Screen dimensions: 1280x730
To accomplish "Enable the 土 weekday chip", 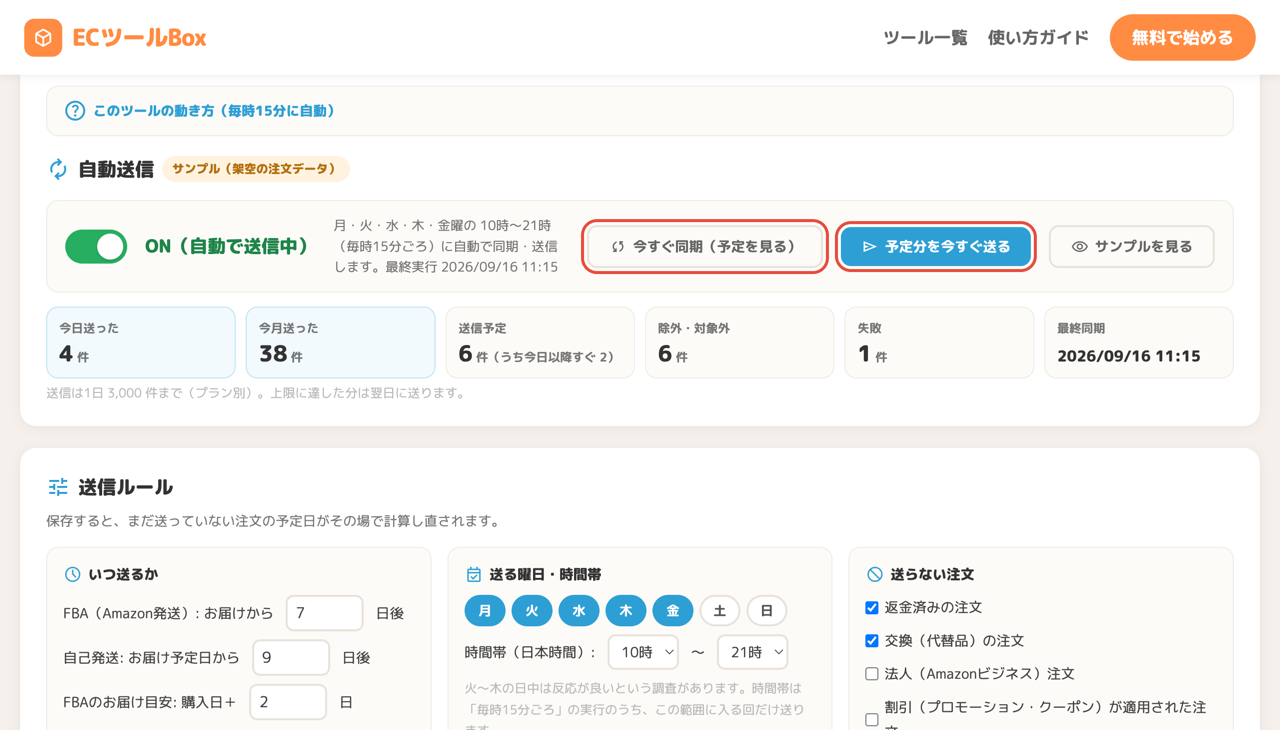I will [720, 610].
